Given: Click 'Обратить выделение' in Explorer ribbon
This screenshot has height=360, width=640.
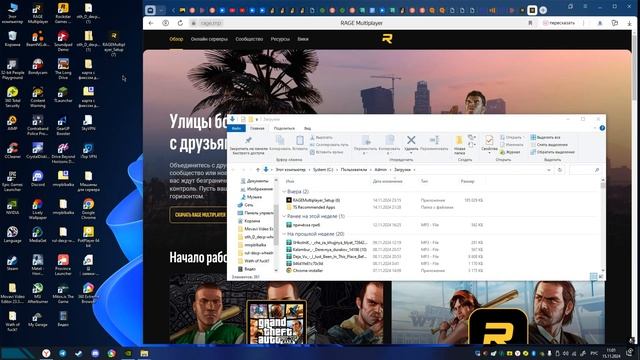Looking at the screenshot, I should 552,152.
